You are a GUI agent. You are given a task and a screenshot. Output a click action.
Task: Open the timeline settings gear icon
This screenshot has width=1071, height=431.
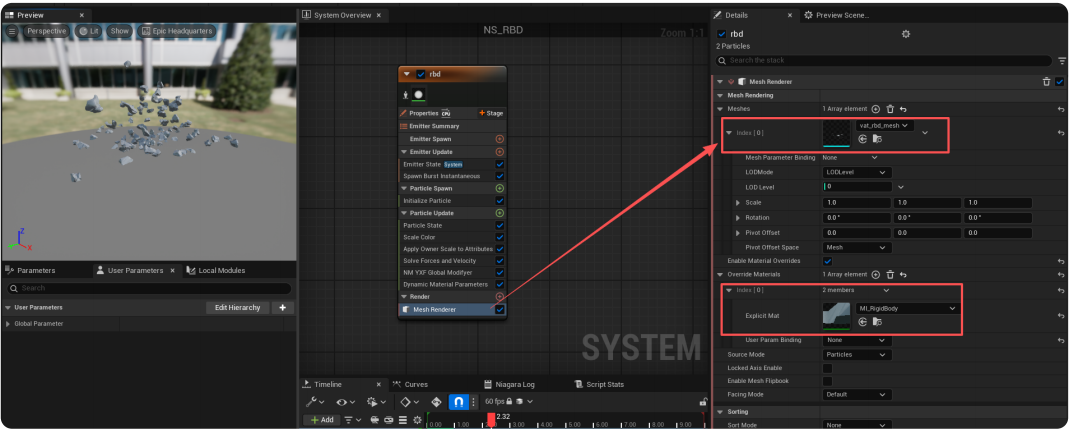point(417,420)
